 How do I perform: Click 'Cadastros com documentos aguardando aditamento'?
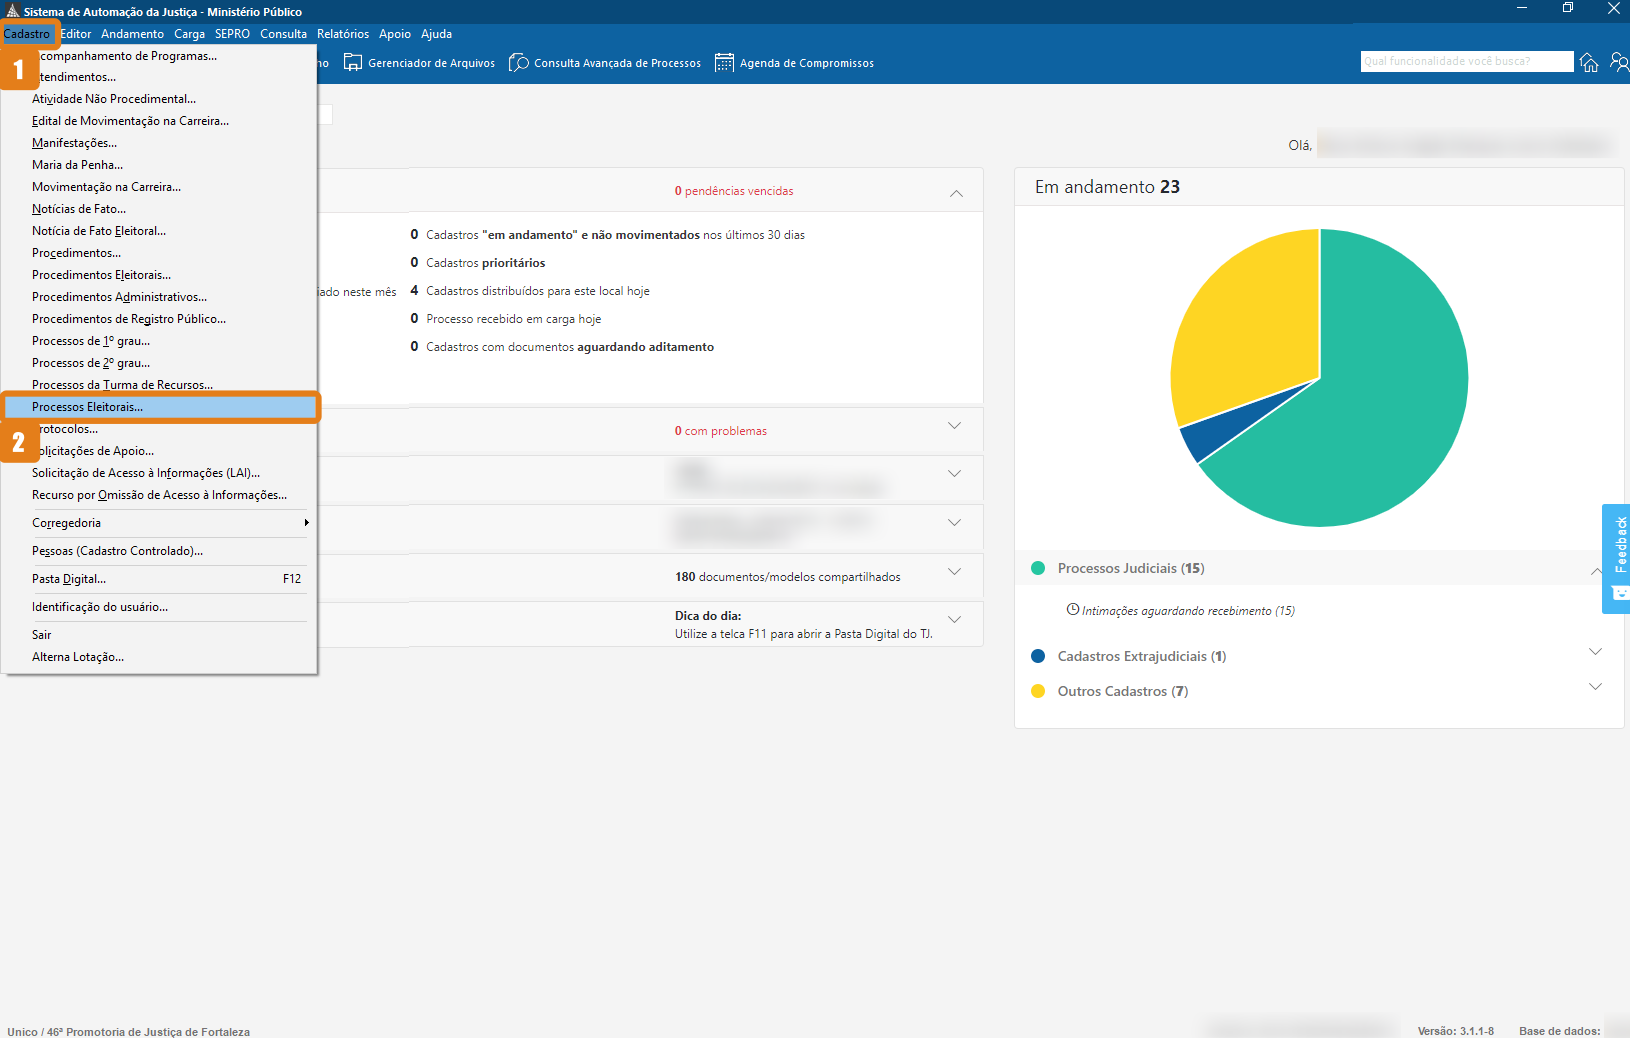pyautogui.click(x=570, y=347)
